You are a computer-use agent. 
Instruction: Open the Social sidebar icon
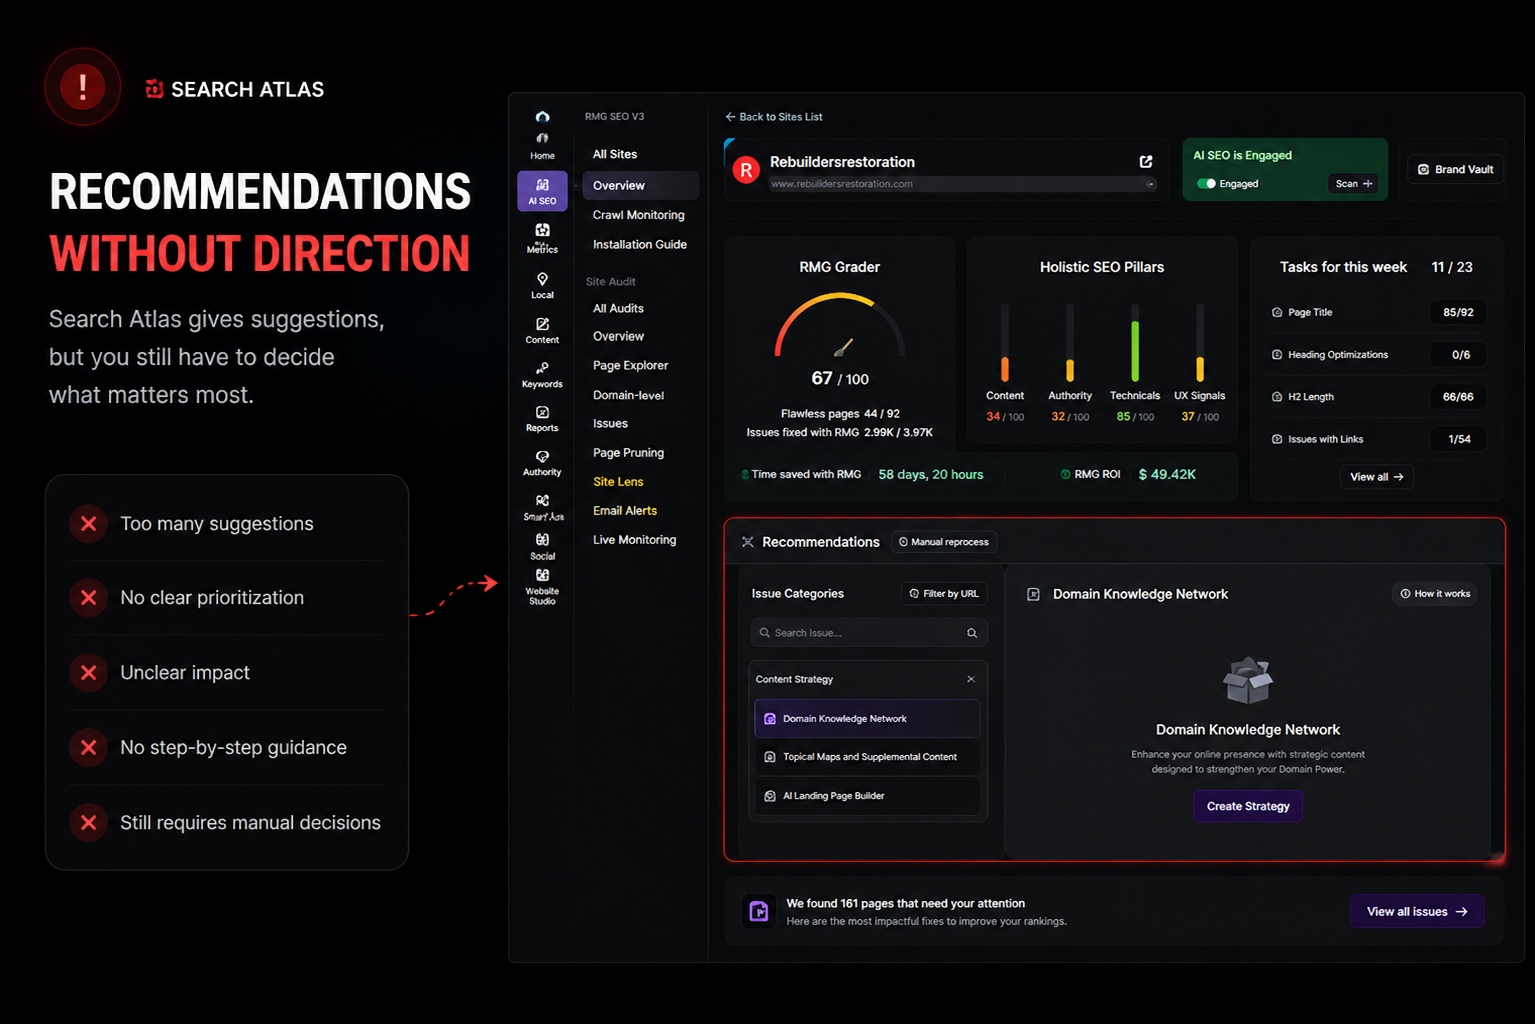pyautogui.click(x=542, y=546)
